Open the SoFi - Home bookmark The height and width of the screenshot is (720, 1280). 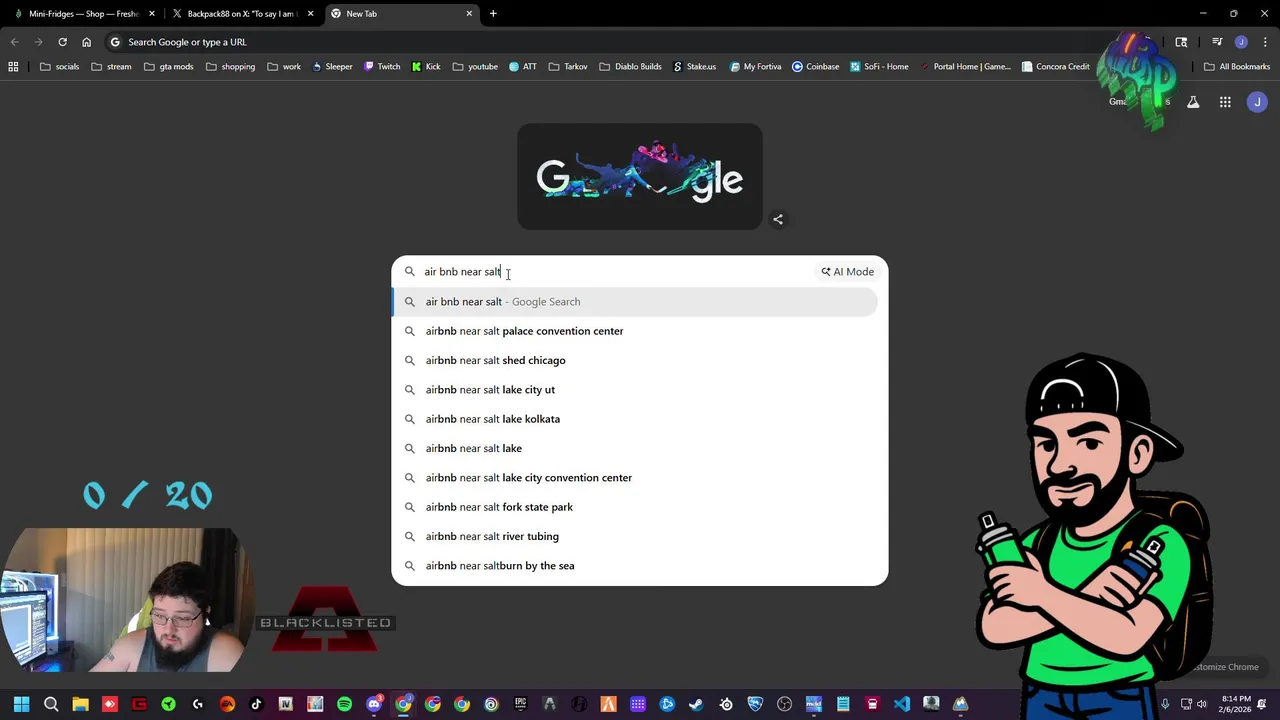pos(879,67)
